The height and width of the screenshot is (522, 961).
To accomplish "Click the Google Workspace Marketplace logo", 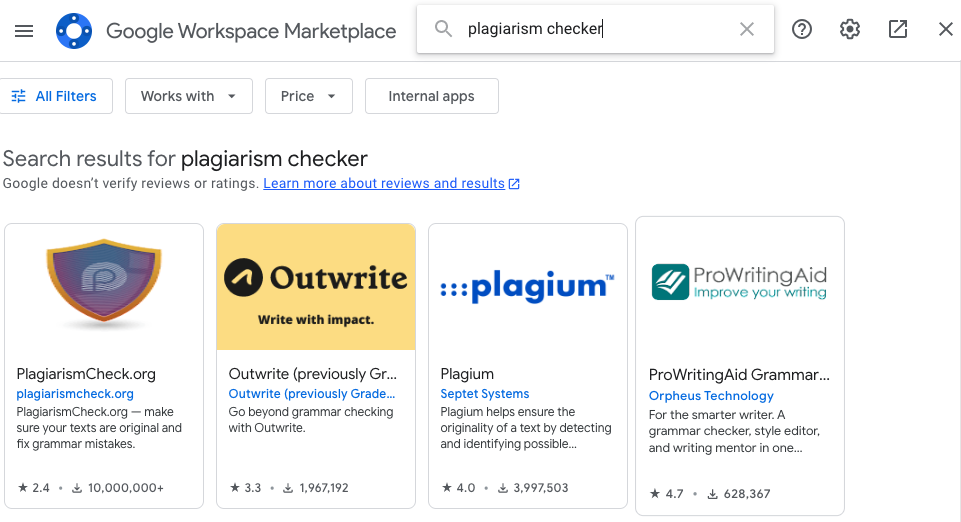I will pos(74,31).
